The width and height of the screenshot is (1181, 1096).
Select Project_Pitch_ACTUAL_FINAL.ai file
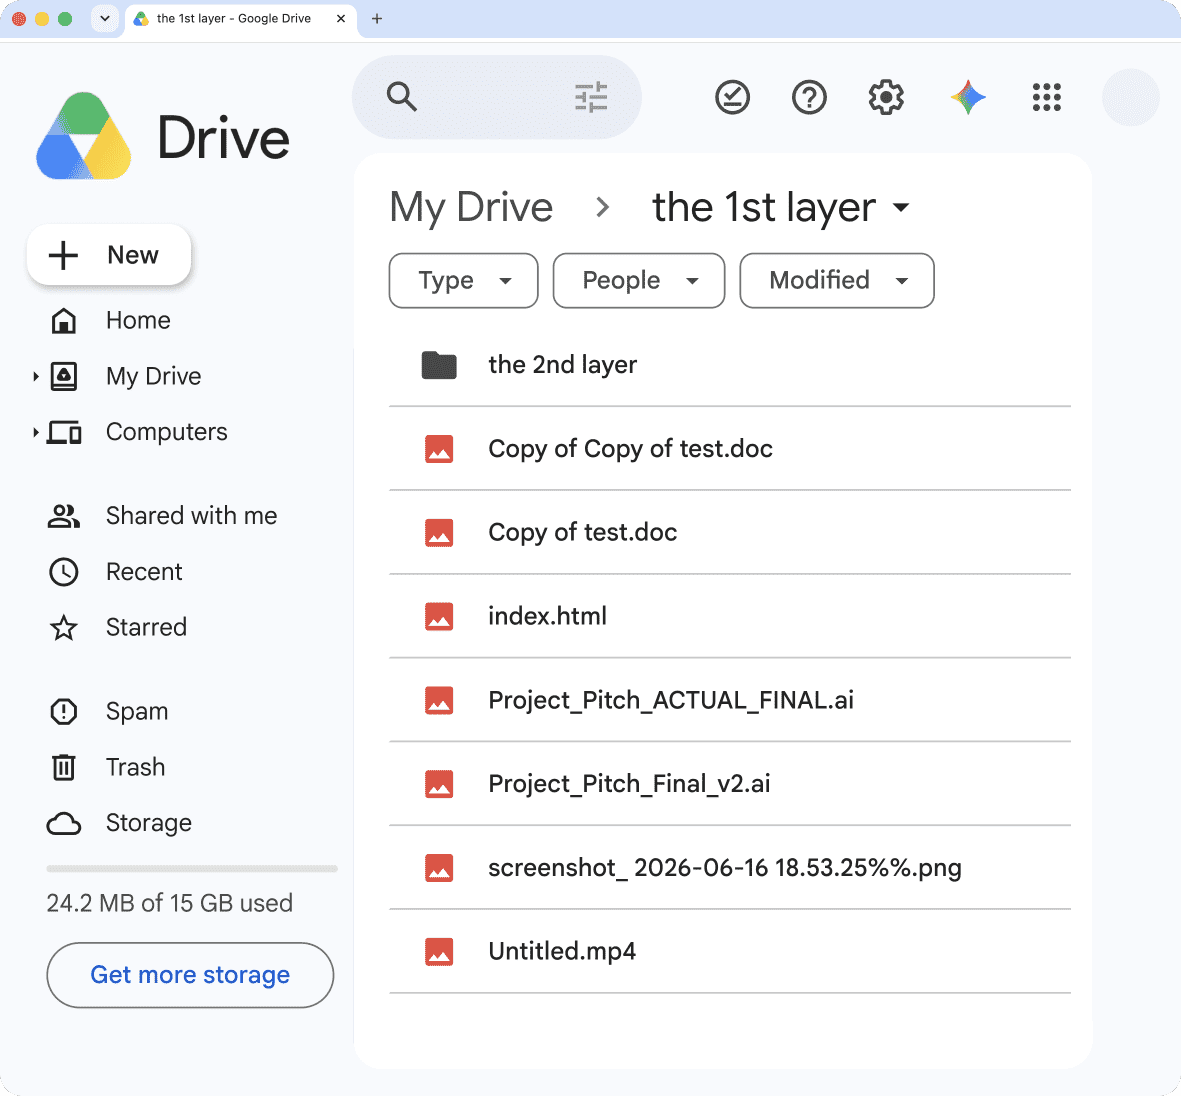pos(671,701)
